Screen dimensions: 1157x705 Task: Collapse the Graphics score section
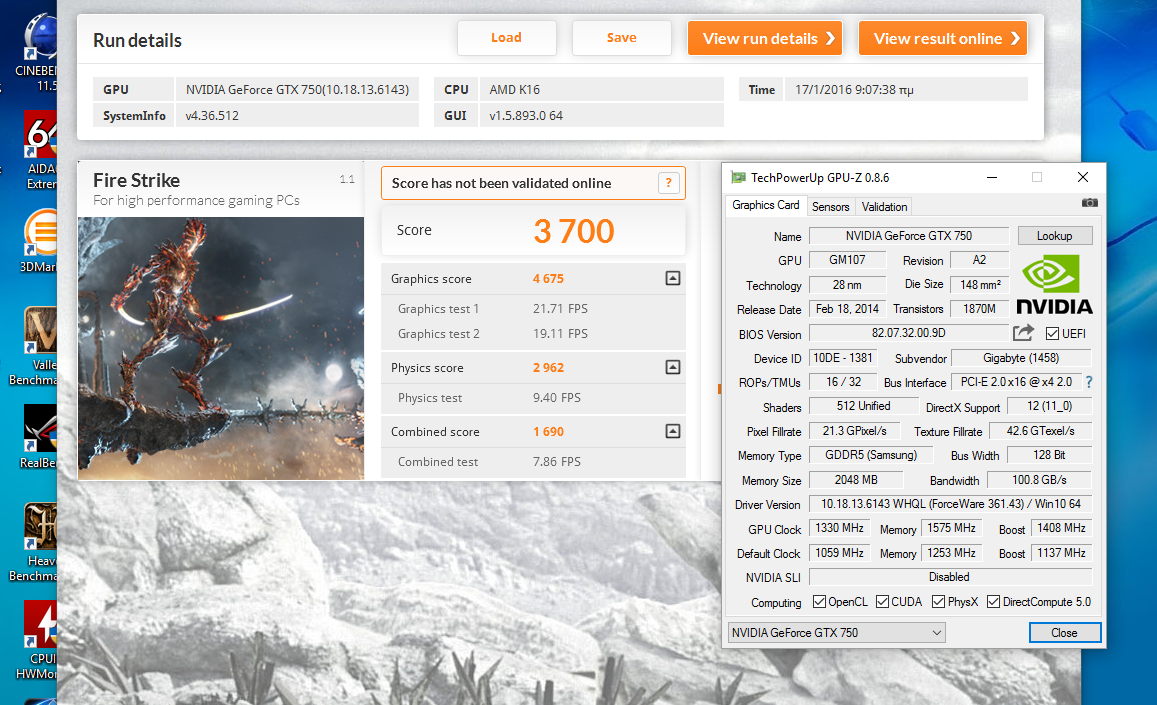(x=673, y=278)
